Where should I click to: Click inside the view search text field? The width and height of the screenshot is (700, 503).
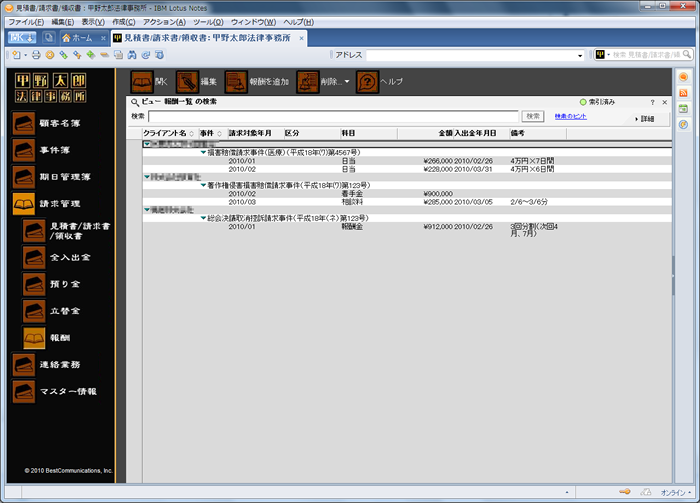pos(333,116)
